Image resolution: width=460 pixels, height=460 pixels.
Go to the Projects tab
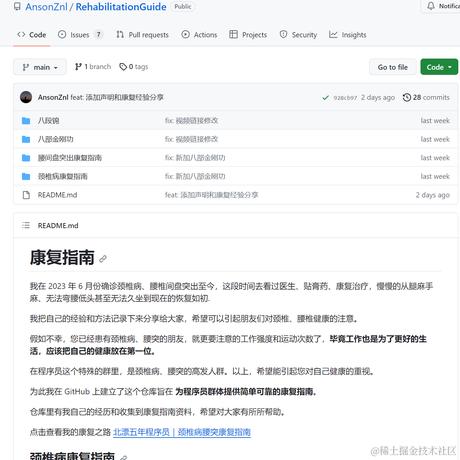click(x=248, y=35)
